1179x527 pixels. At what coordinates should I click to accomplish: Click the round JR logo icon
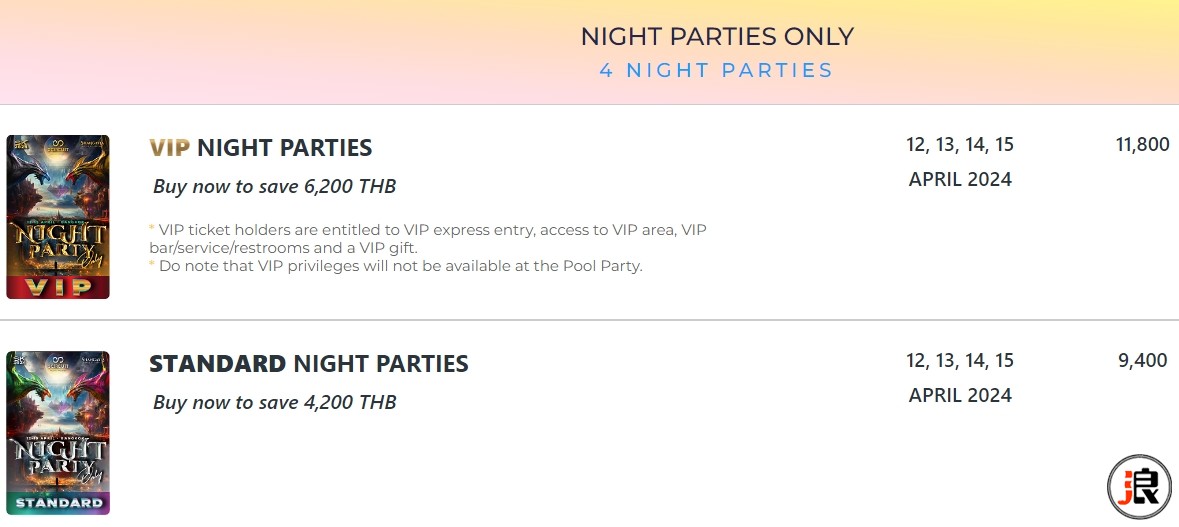point(1139,486)
